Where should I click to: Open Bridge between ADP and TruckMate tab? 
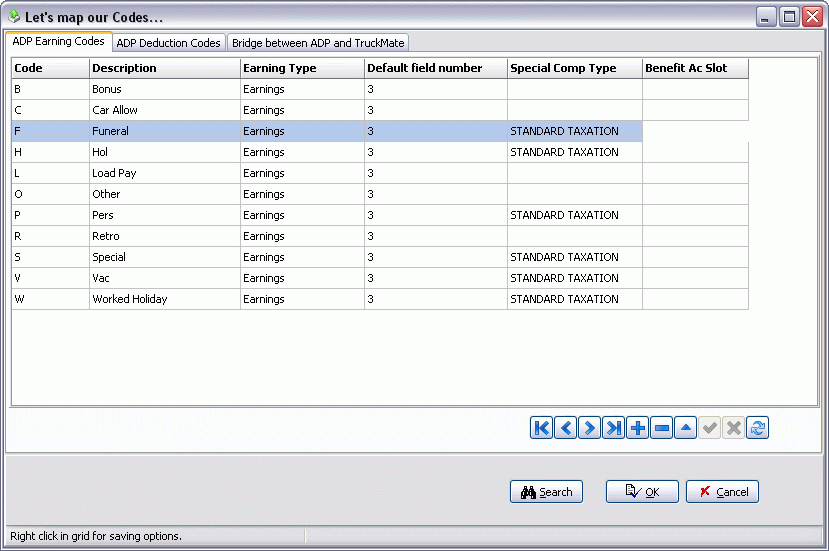(x=318, y=43)
